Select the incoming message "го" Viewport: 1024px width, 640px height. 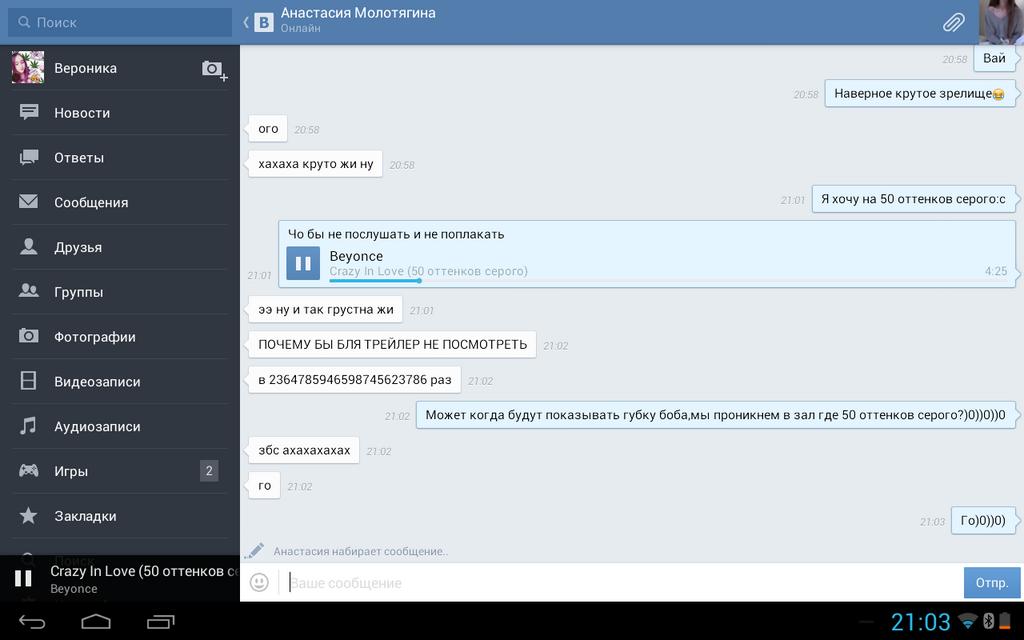click(x=264, y=485)
